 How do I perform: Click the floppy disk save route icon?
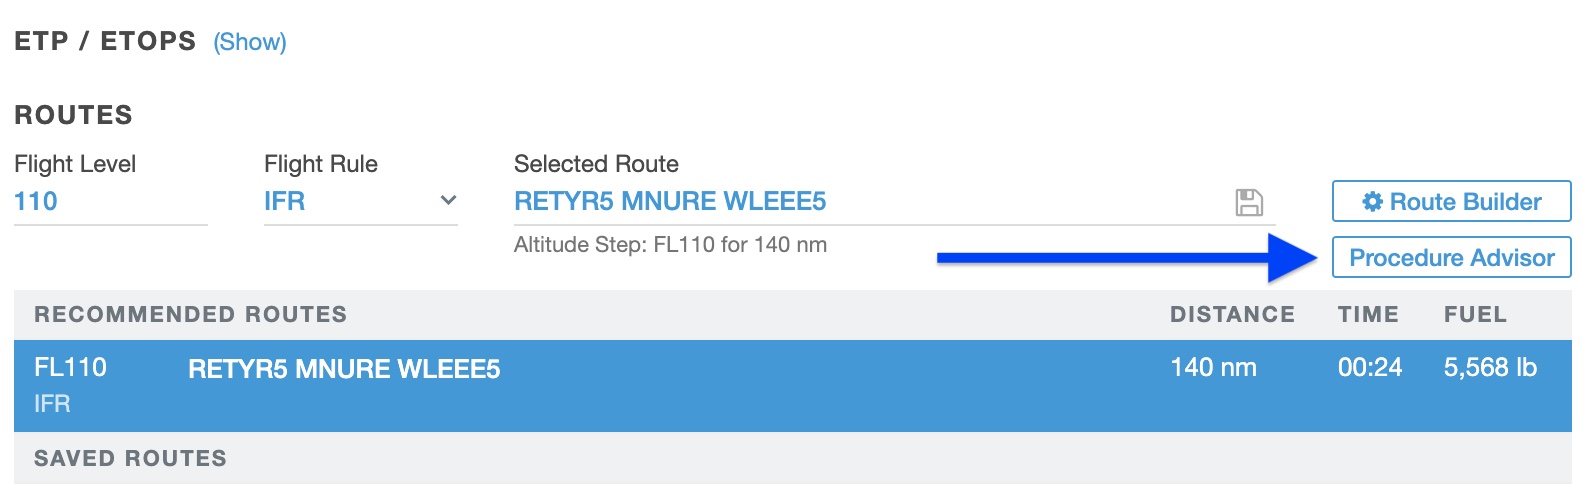tap(1249, 202)
